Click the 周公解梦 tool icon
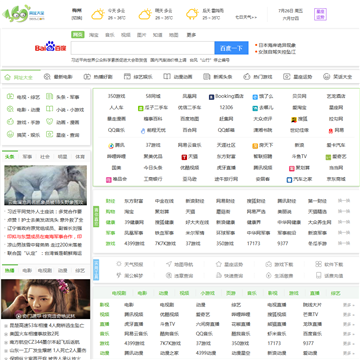 119,275
